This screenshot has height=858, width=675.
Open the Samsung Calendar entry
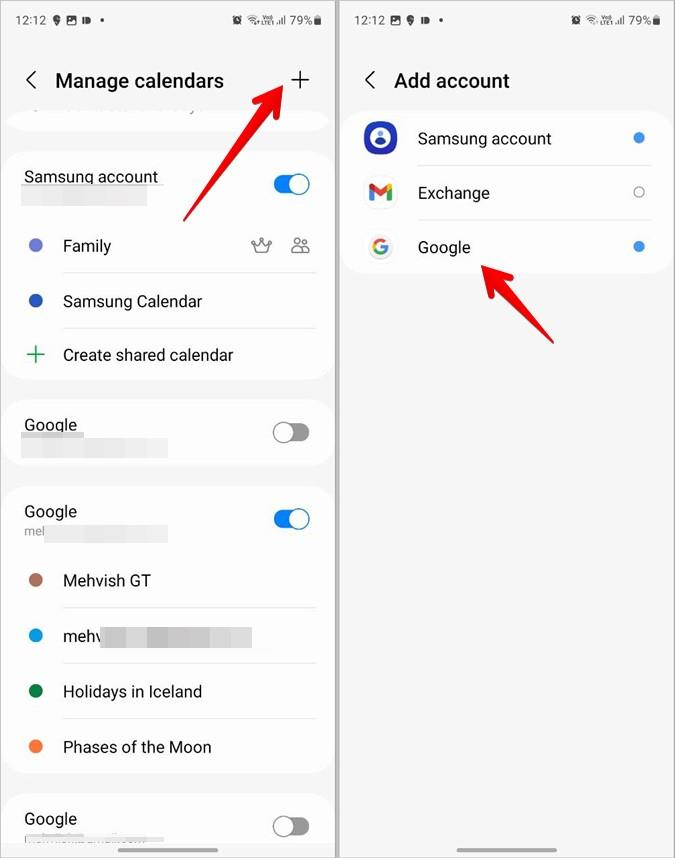[168, 301]
